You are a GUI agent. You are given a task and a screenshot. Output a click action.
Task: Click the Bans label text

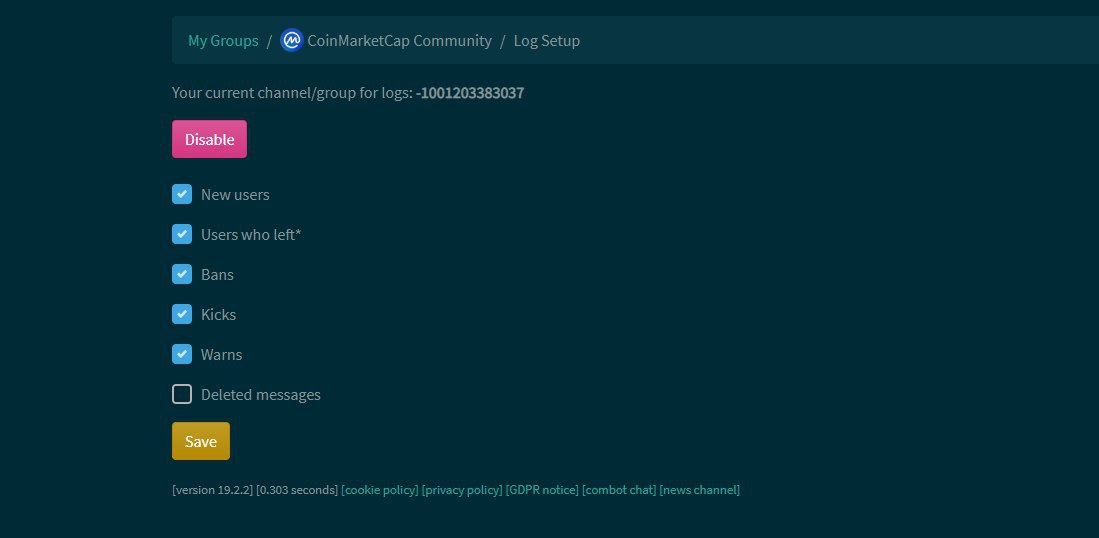point(217,275)
